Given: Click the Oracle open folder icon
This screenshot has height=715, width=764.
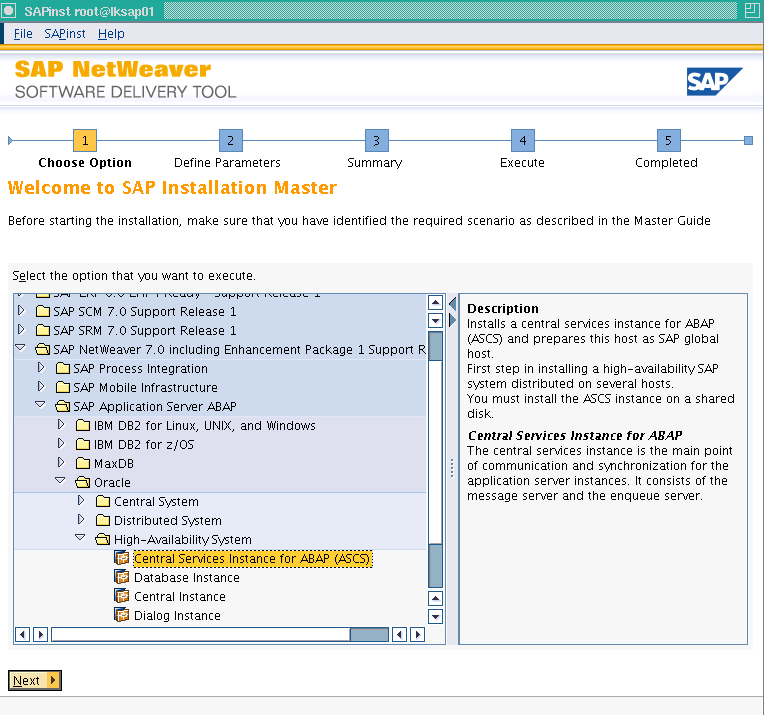Looking at the screenshot, I should point(83,482).
